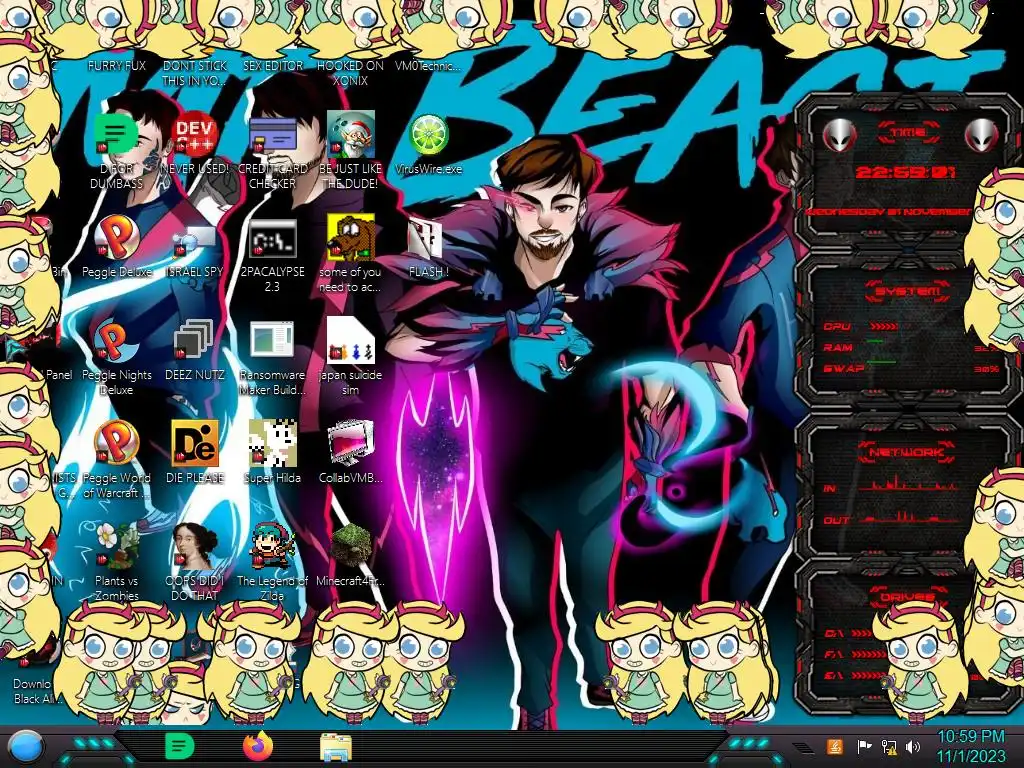Click the DRIVES gadget header
Image resolution: width=1024 pixels, height=768 pixels.
coord(906,597)
